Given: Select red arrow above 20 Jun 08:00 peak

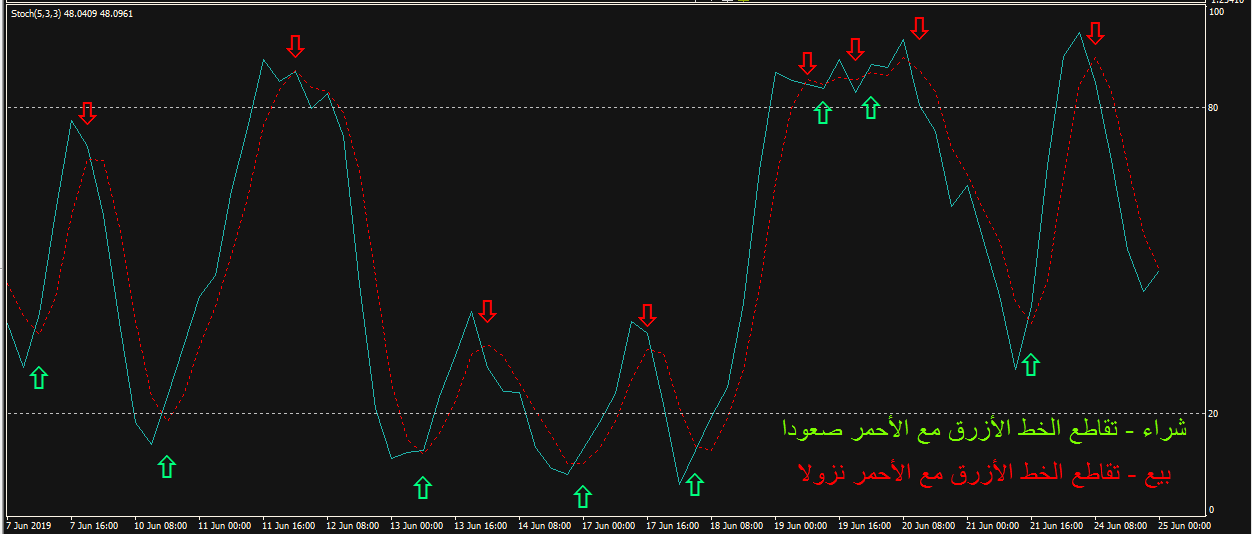Looking at the screenshot, I should point(919,28).
